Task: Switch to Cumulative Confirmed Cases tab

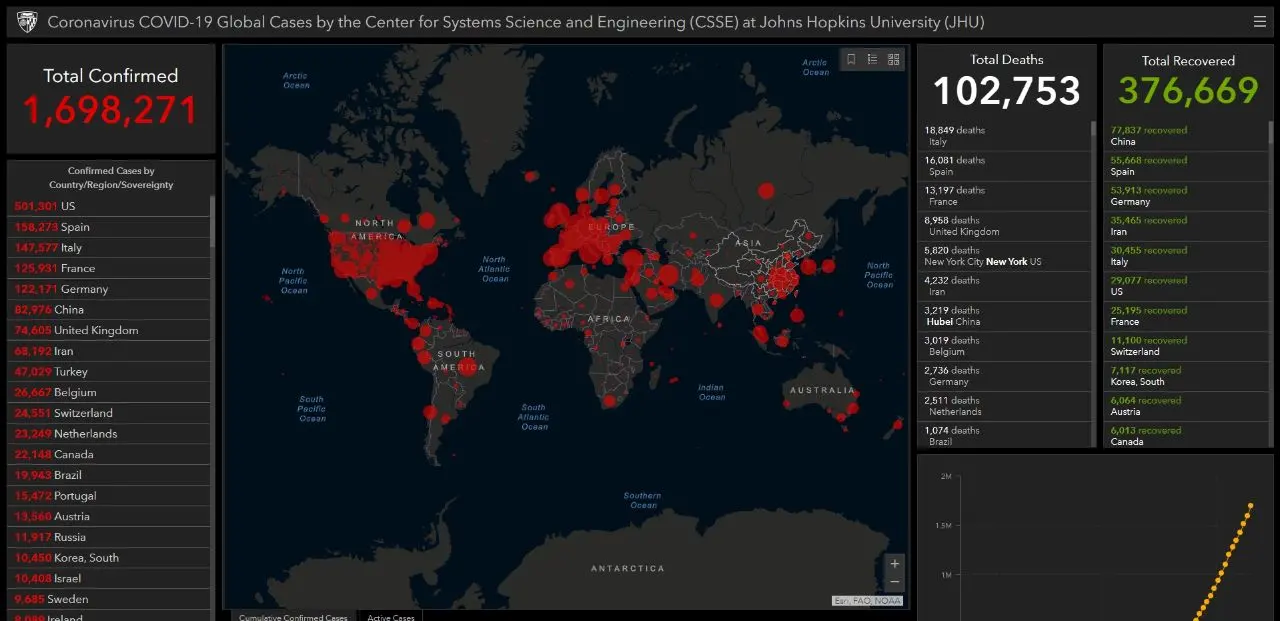Action: (293, 616)
